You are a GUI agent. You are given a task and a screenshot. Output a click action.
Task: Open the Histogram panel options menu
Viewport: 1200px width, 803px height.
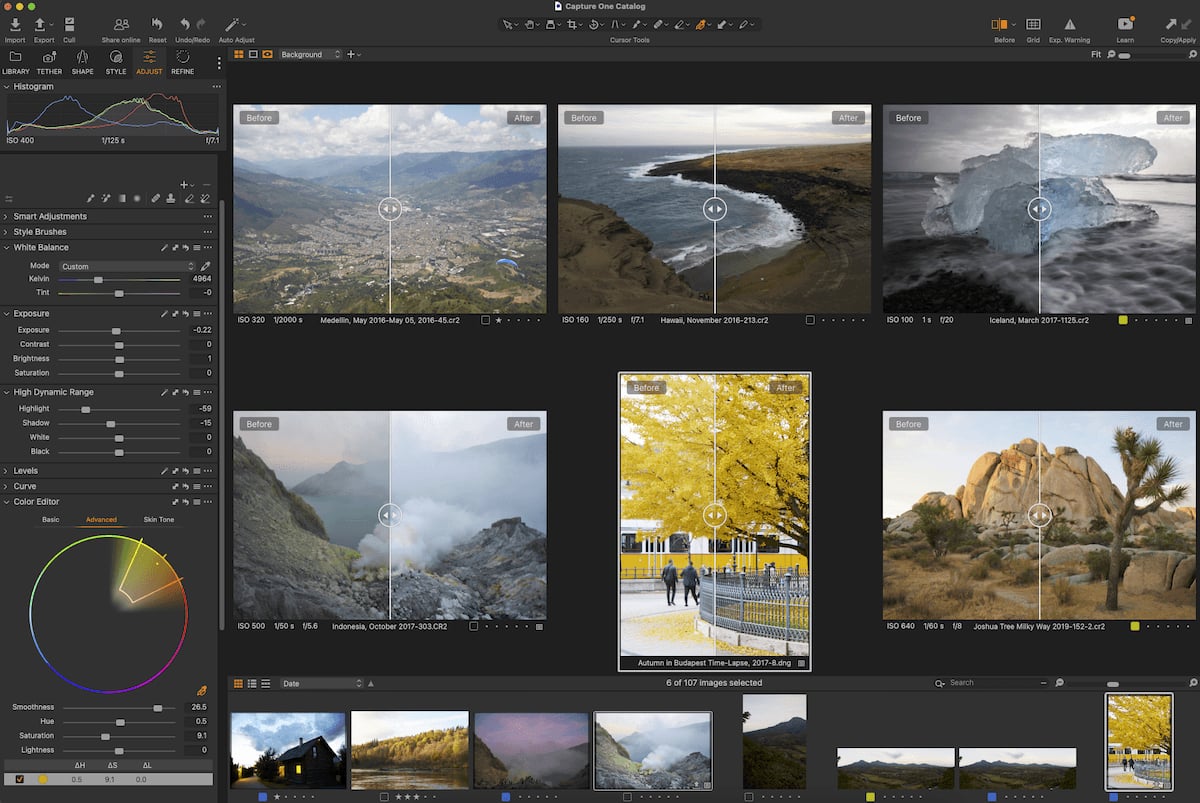click(216, 86)
